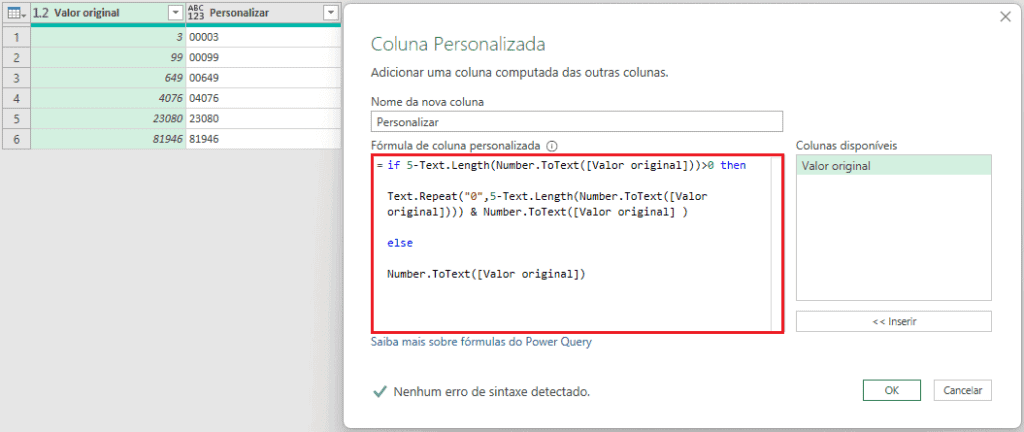This screenshot has width=1024, height=432.
Task: Click the formula editor vertical scrollbar
Action: pyautogui.click(x=776, y=244)
